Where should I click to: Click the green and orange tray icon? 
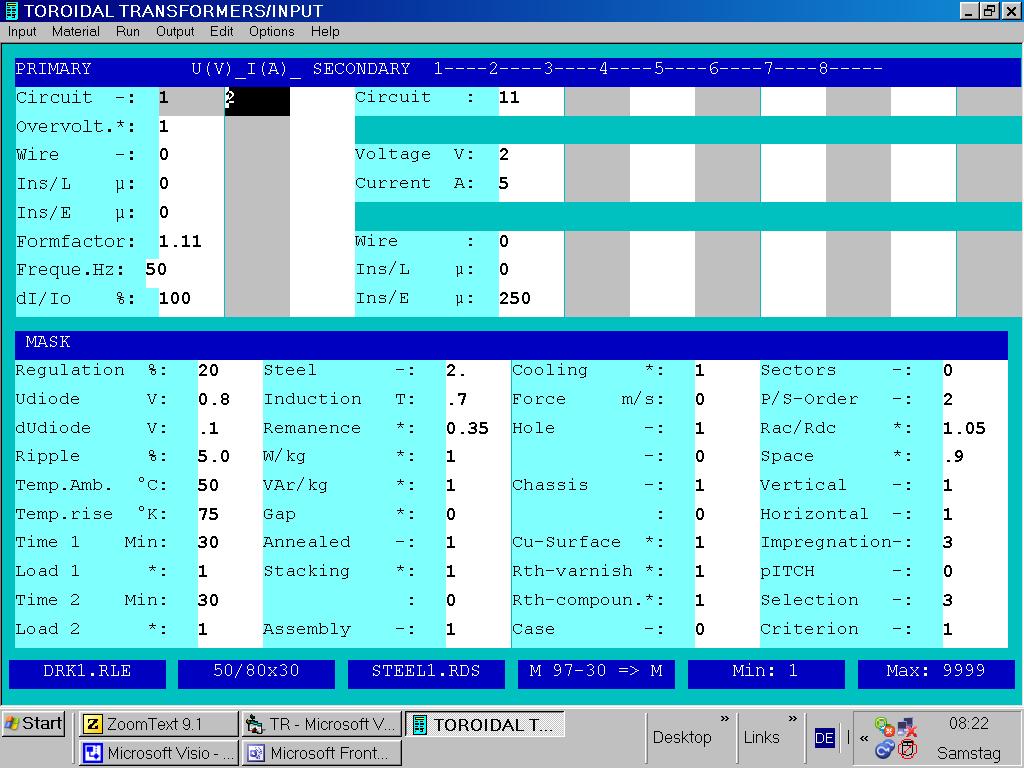[x=884, y=726]
